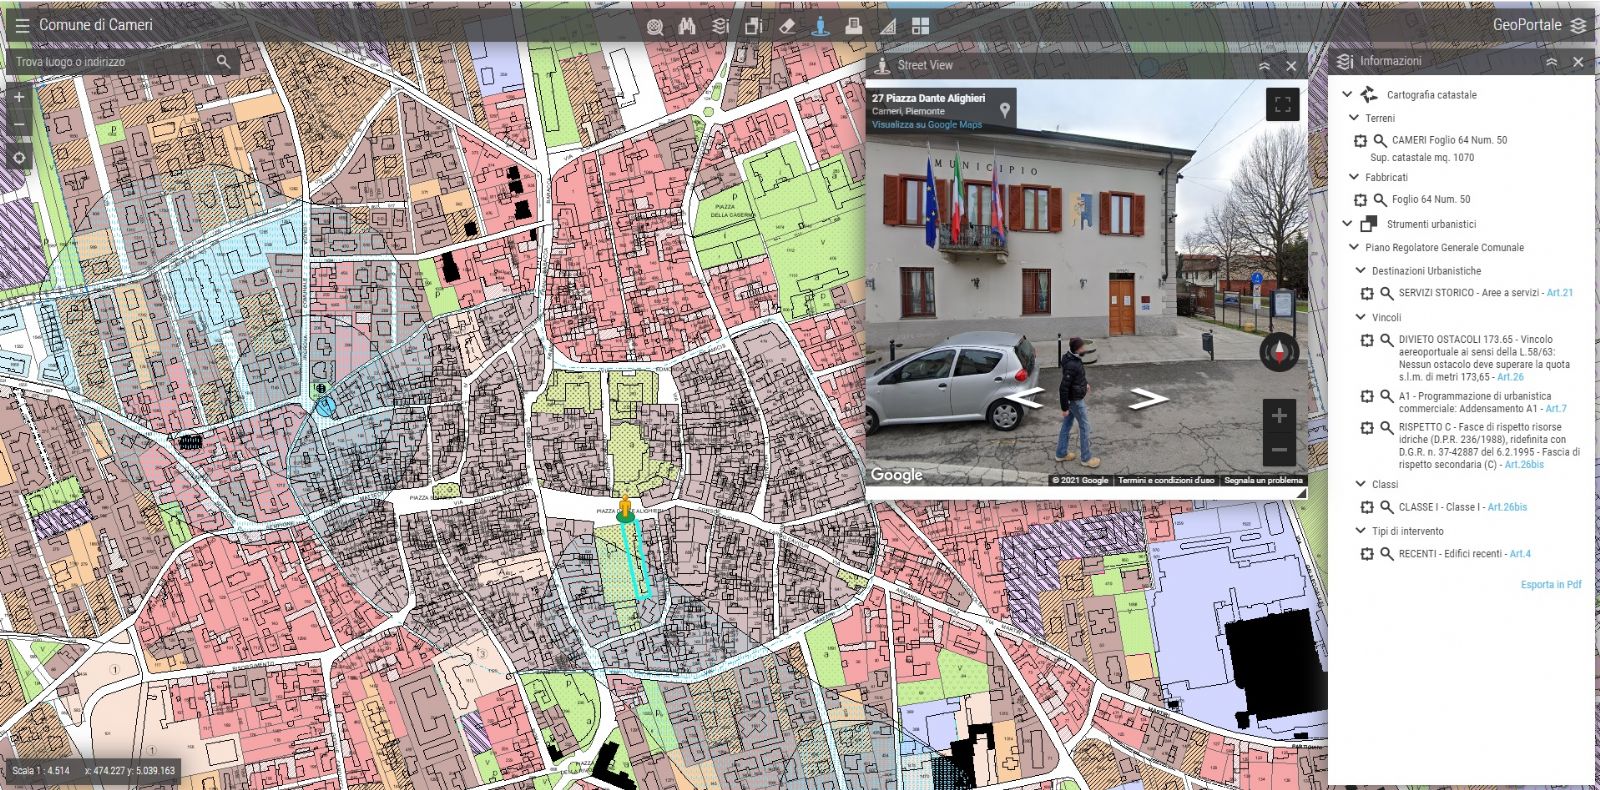The width and height of the screenshot is (1600, 790).
Task: Collapse the Fabbricati group
Action: pos(1354,177)
